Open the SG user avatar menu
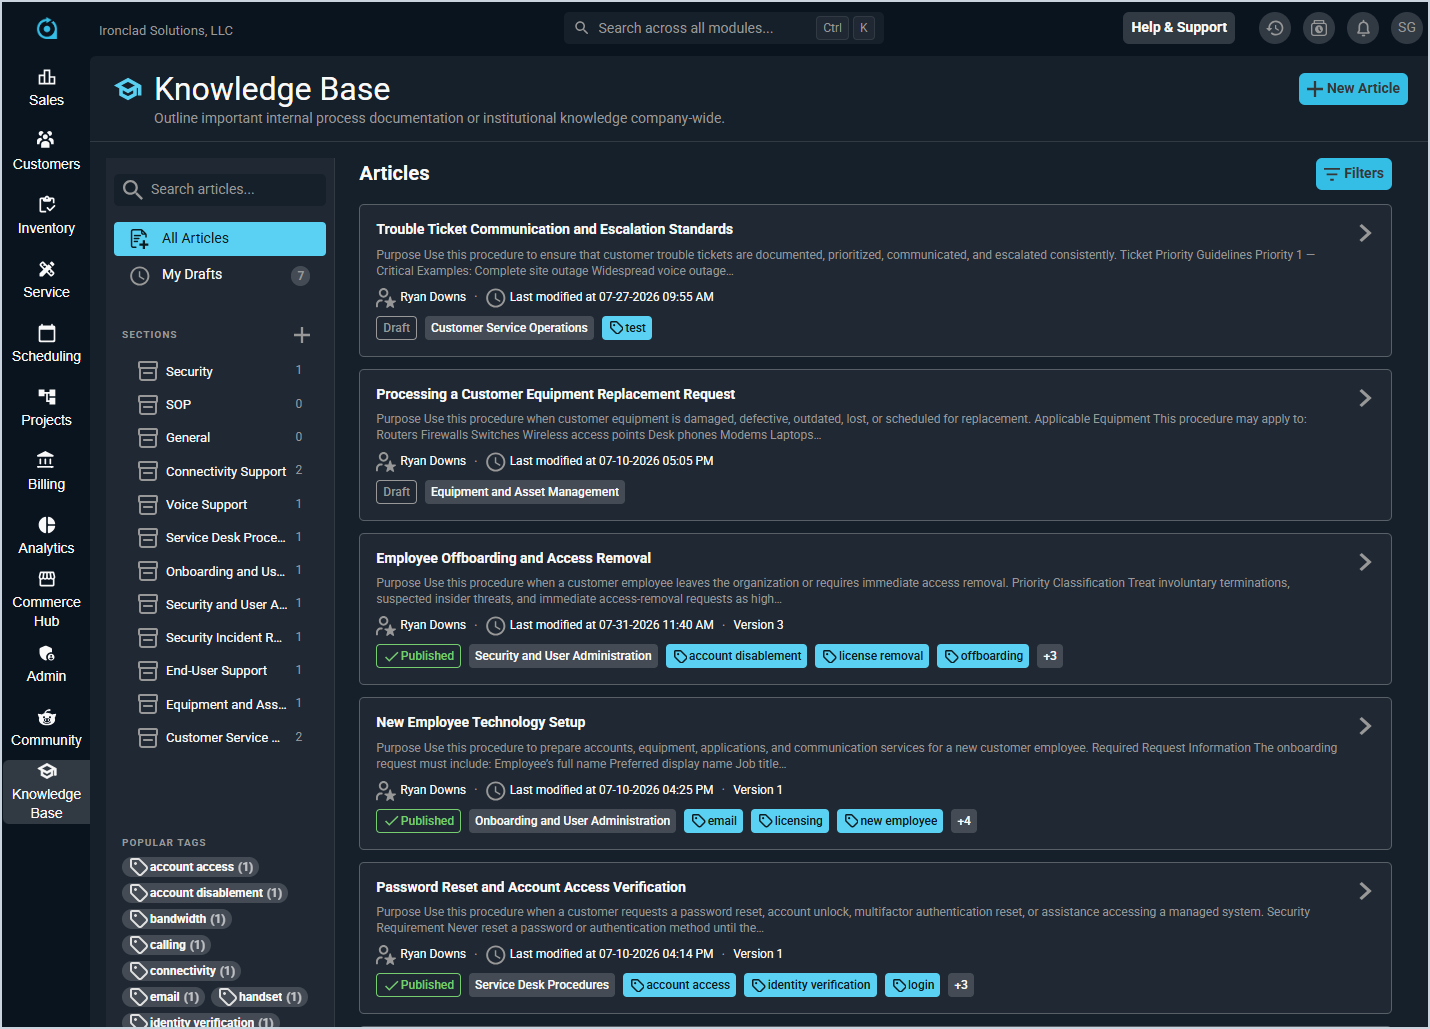Viewport: 1430px width, 1029px height. (1407, 28)
